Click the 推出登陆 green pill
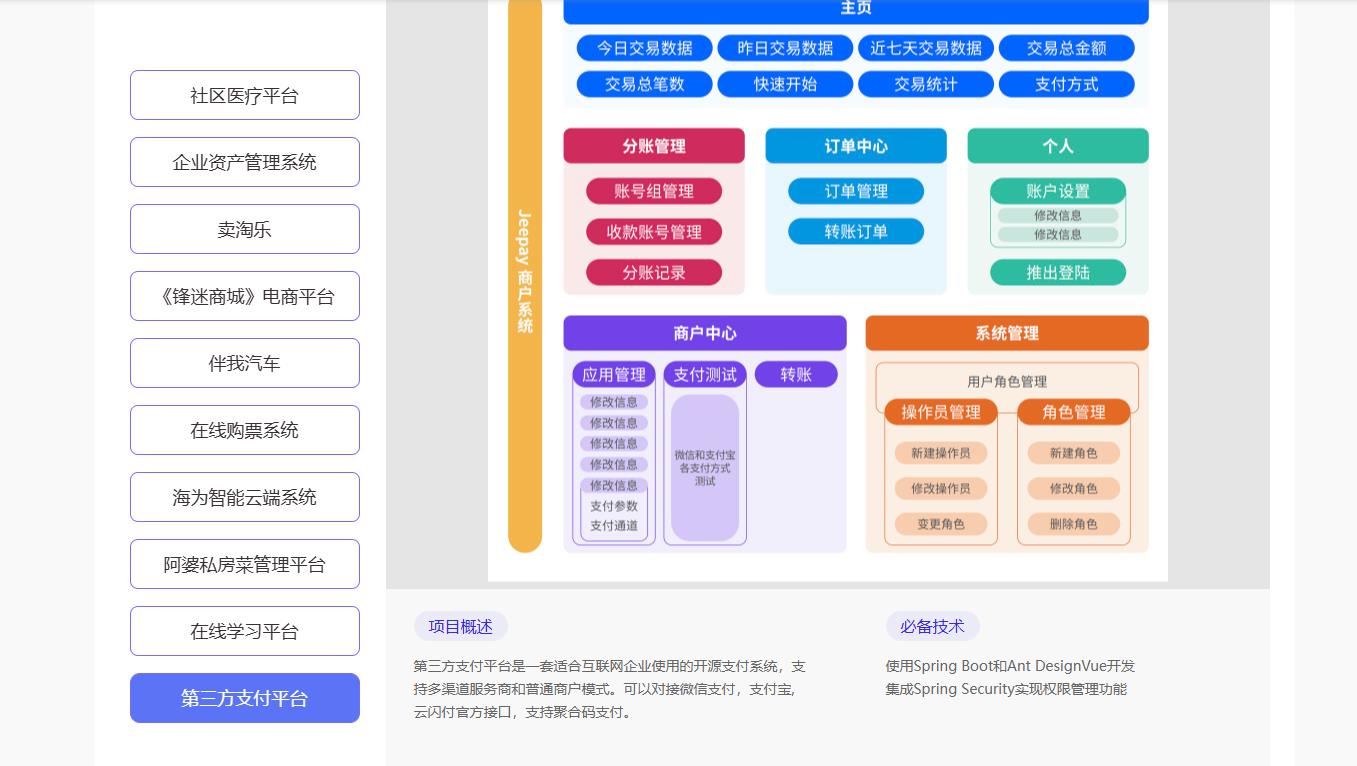 (1057, 272)
